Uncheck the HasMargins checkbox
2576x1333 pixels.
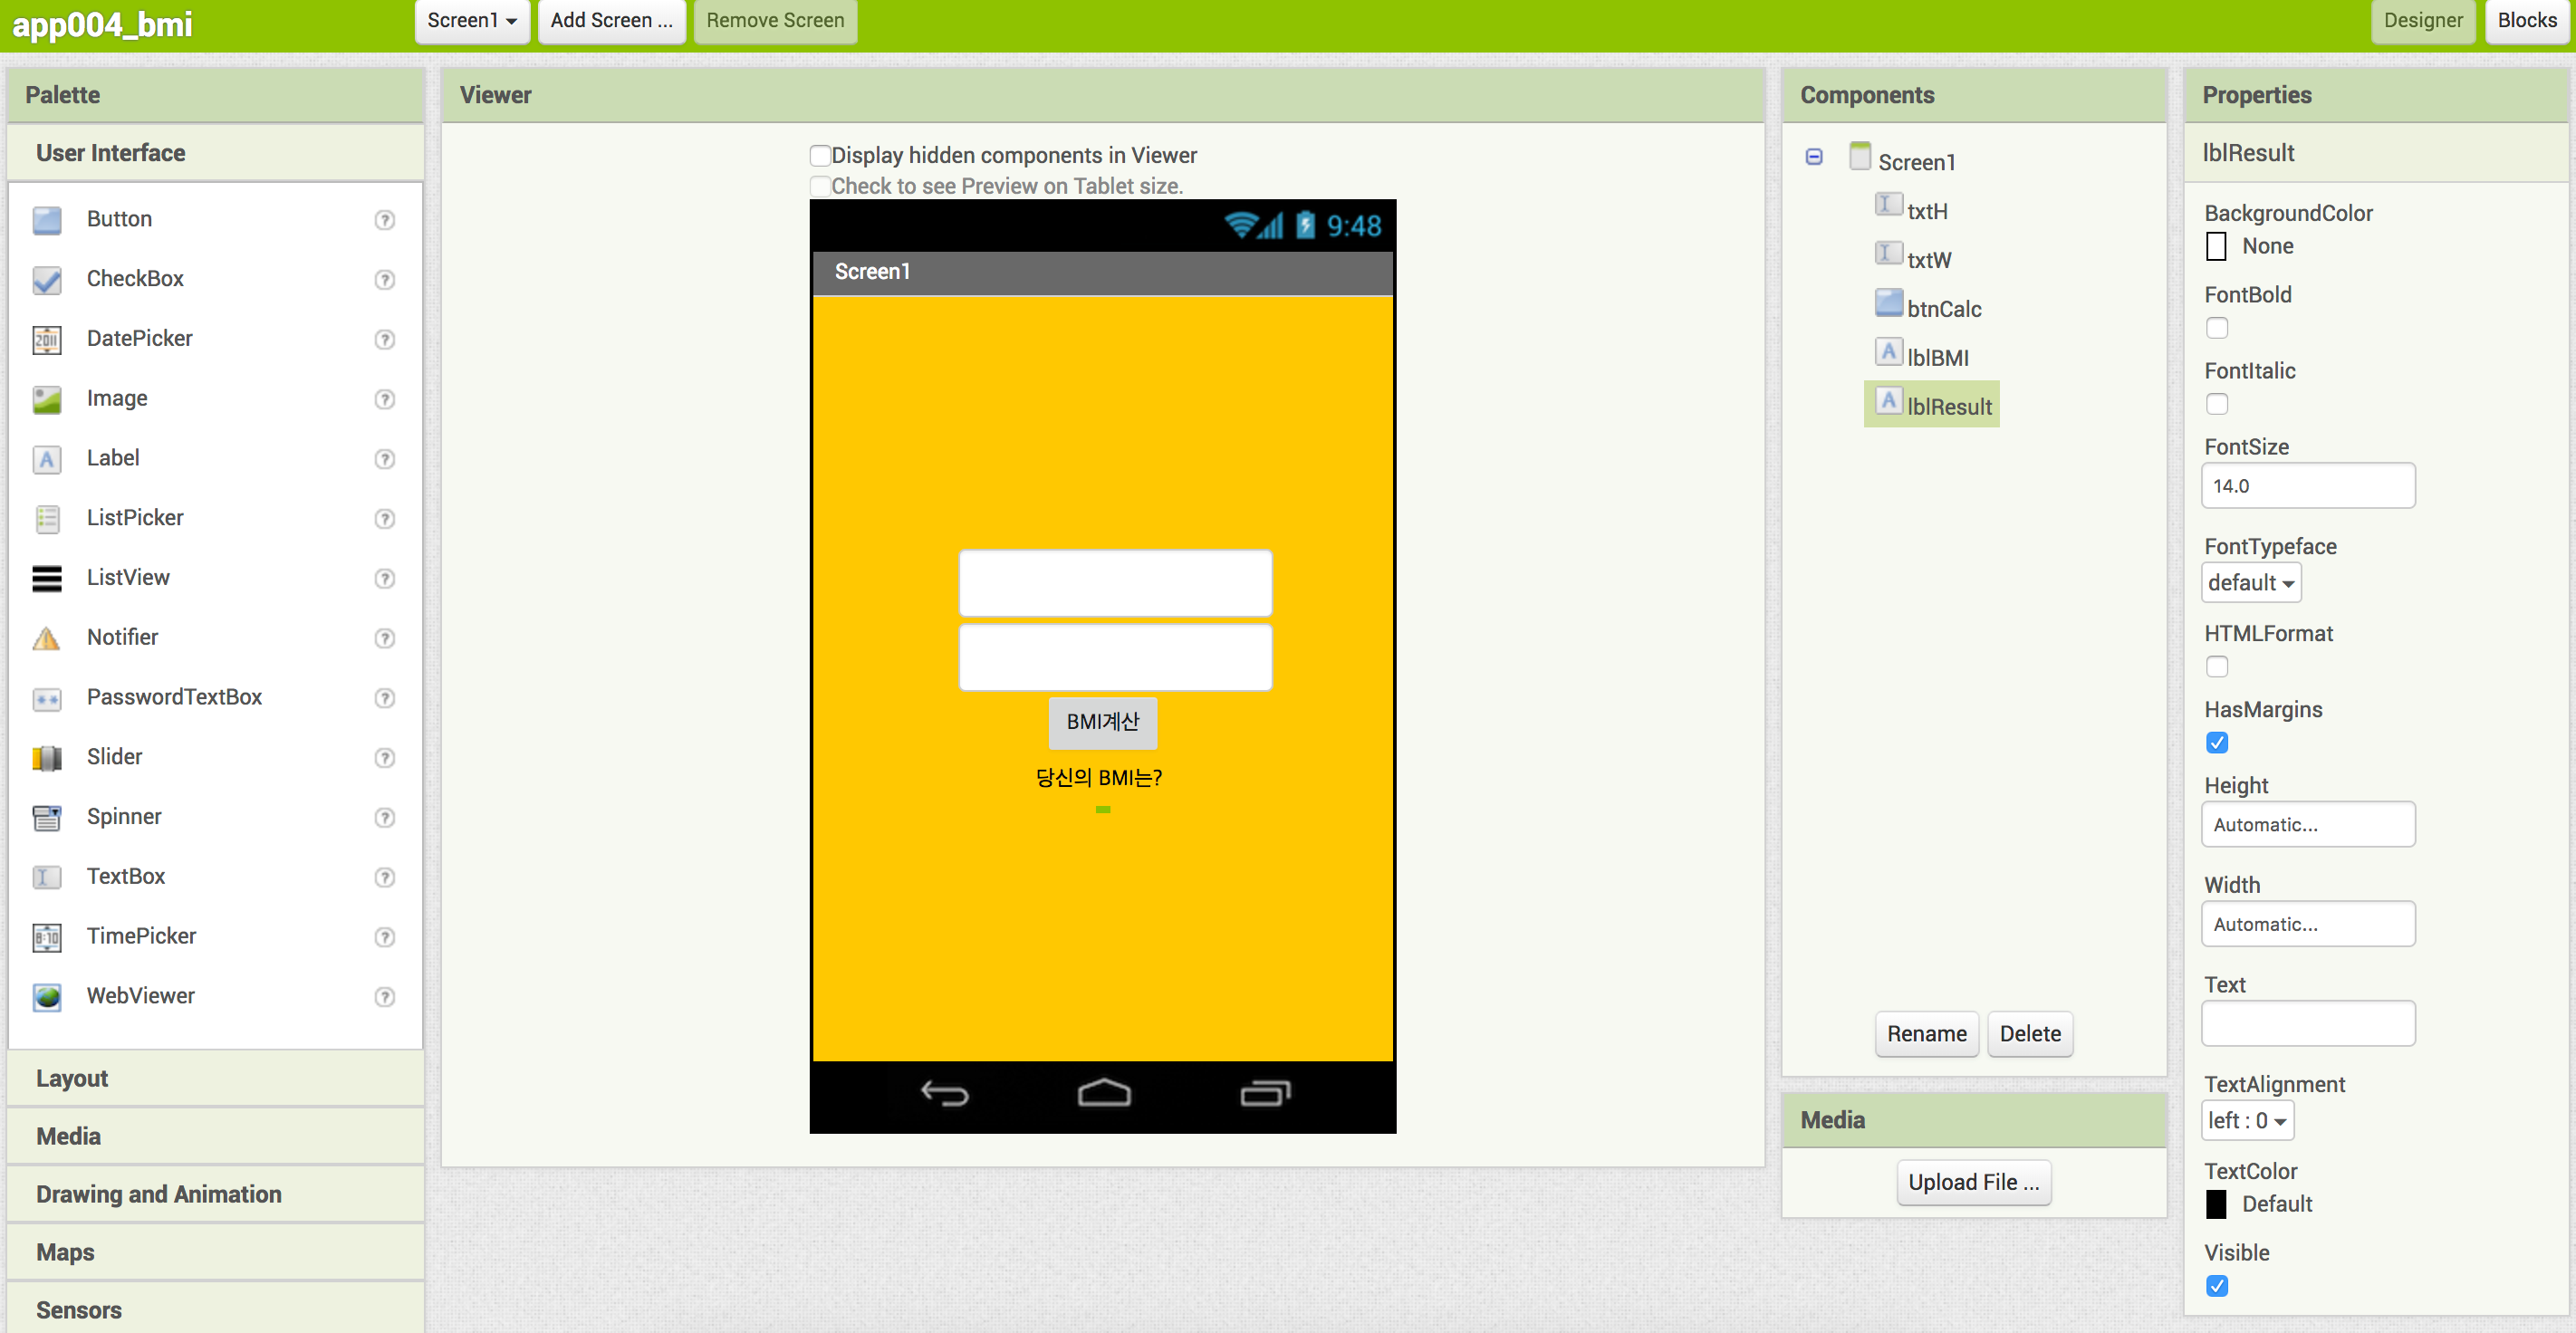[x=2216, y=743]
